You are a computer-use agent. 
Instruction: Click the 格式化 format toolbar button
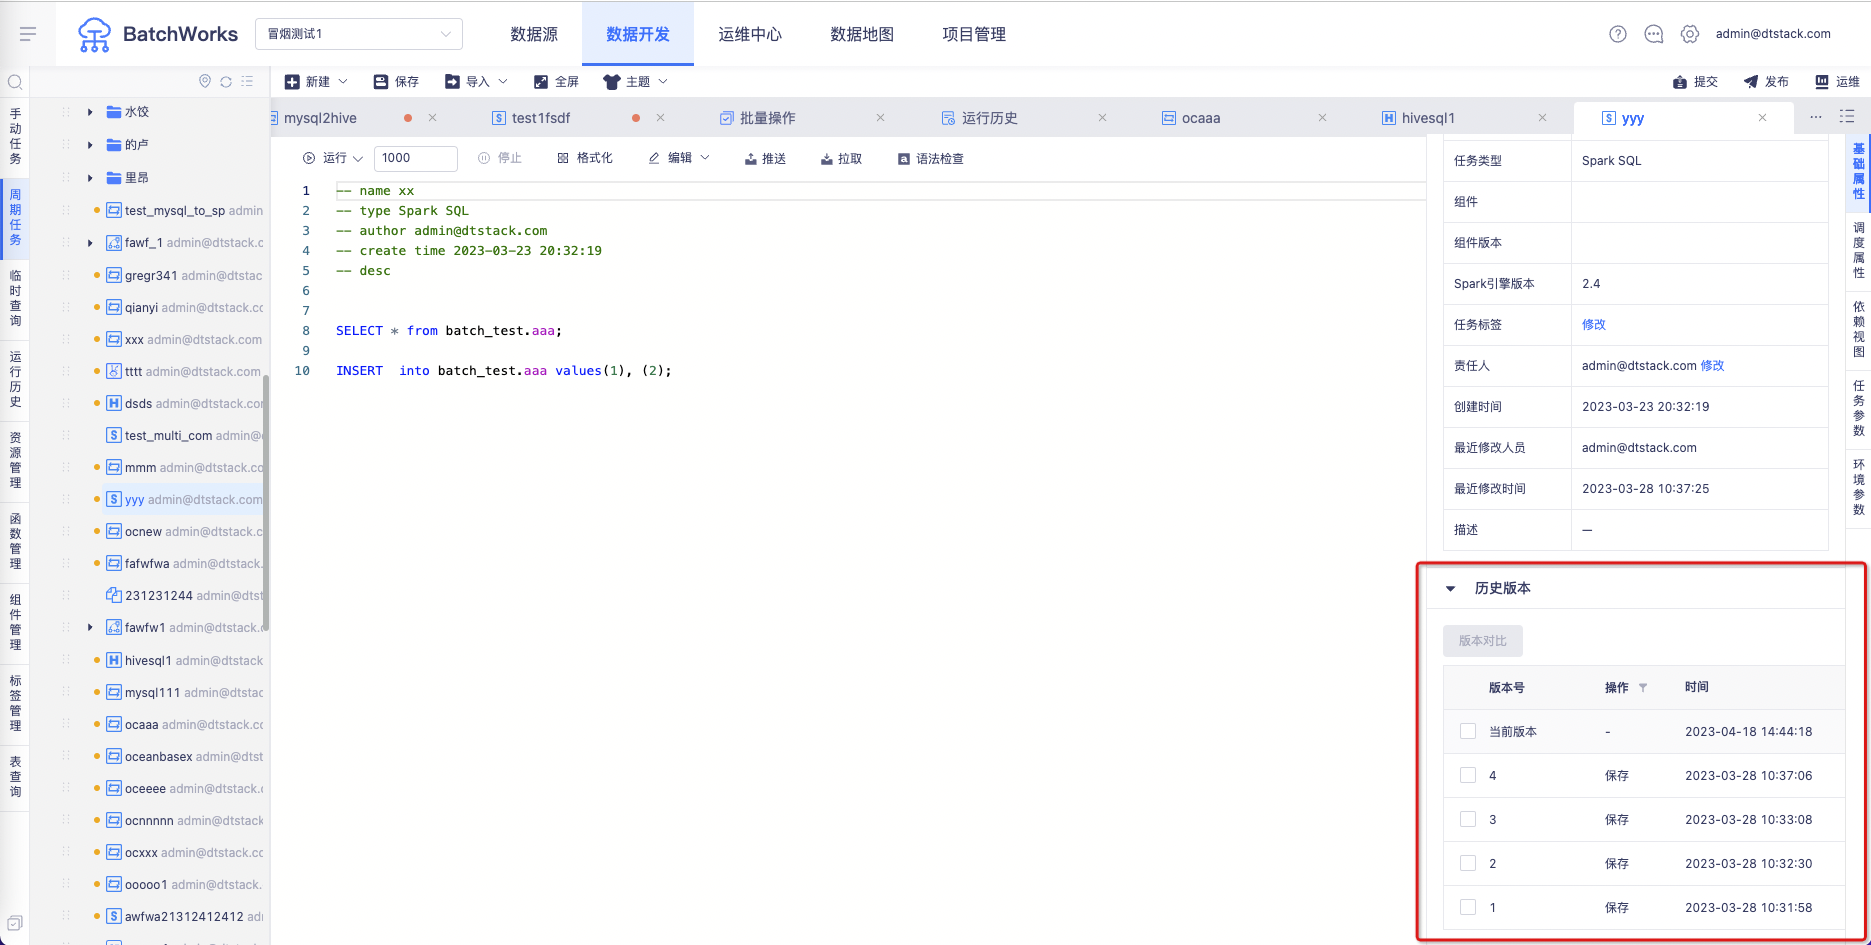tap(585, 158)
